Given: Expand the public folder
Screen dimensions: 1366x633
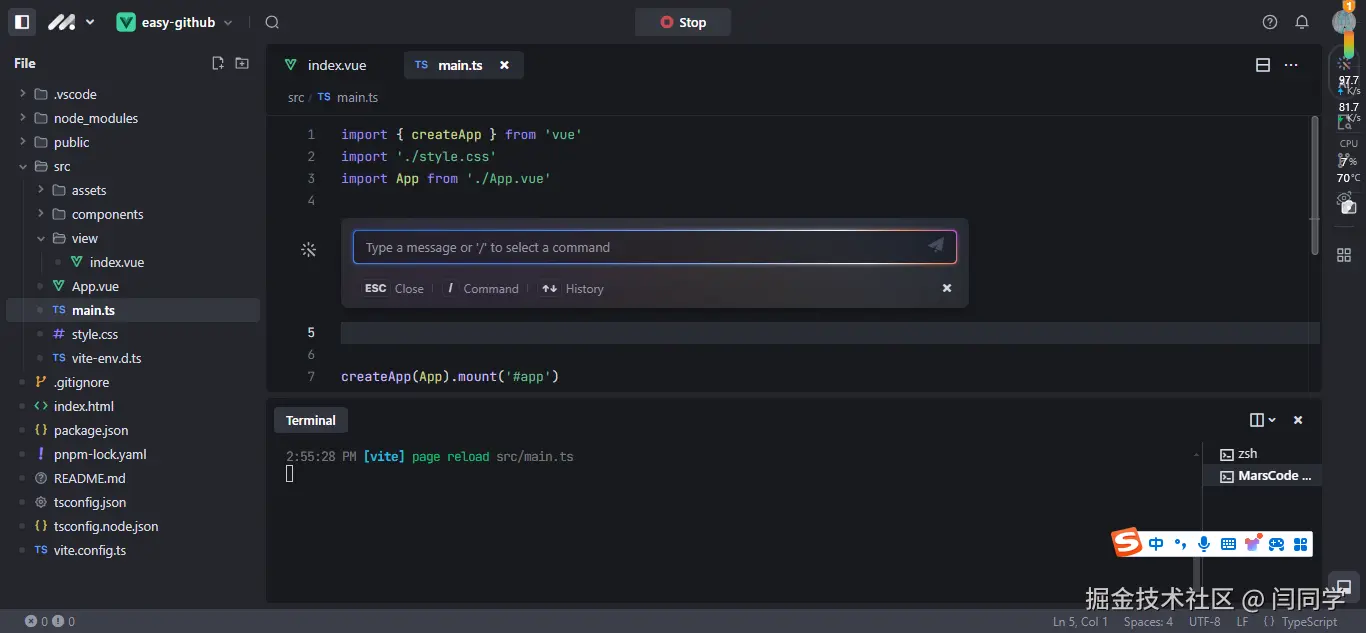Looking at the screenshot, I should point(133,142).
